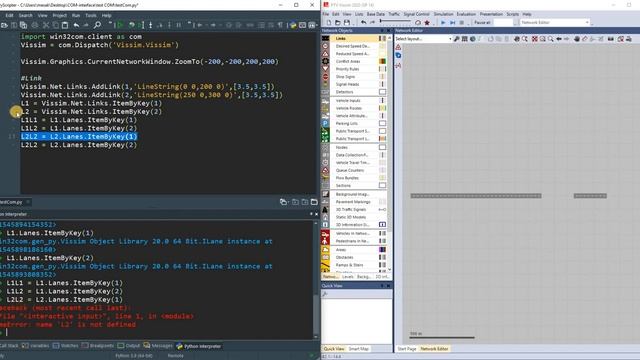This screenshot has height=360, width=640.
Task: Click the magnifier Find icon in PyScripter toolbar
Action: tap(97, 25)
